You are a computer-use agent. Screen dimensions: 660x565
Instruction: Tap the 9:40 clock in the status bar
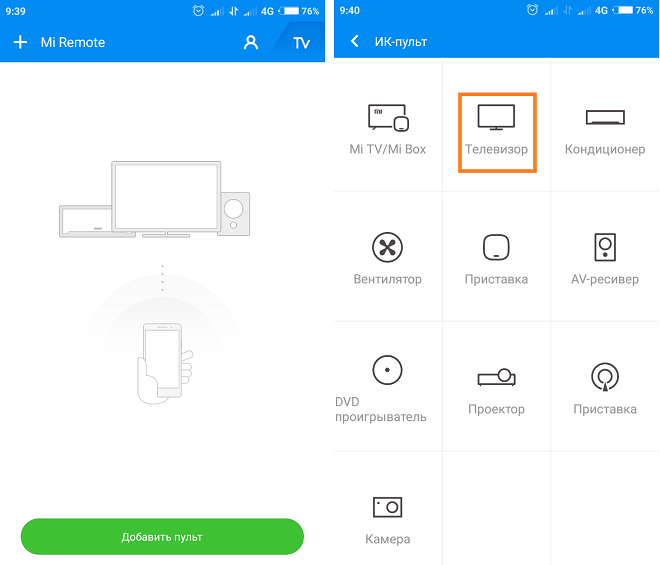350,11
